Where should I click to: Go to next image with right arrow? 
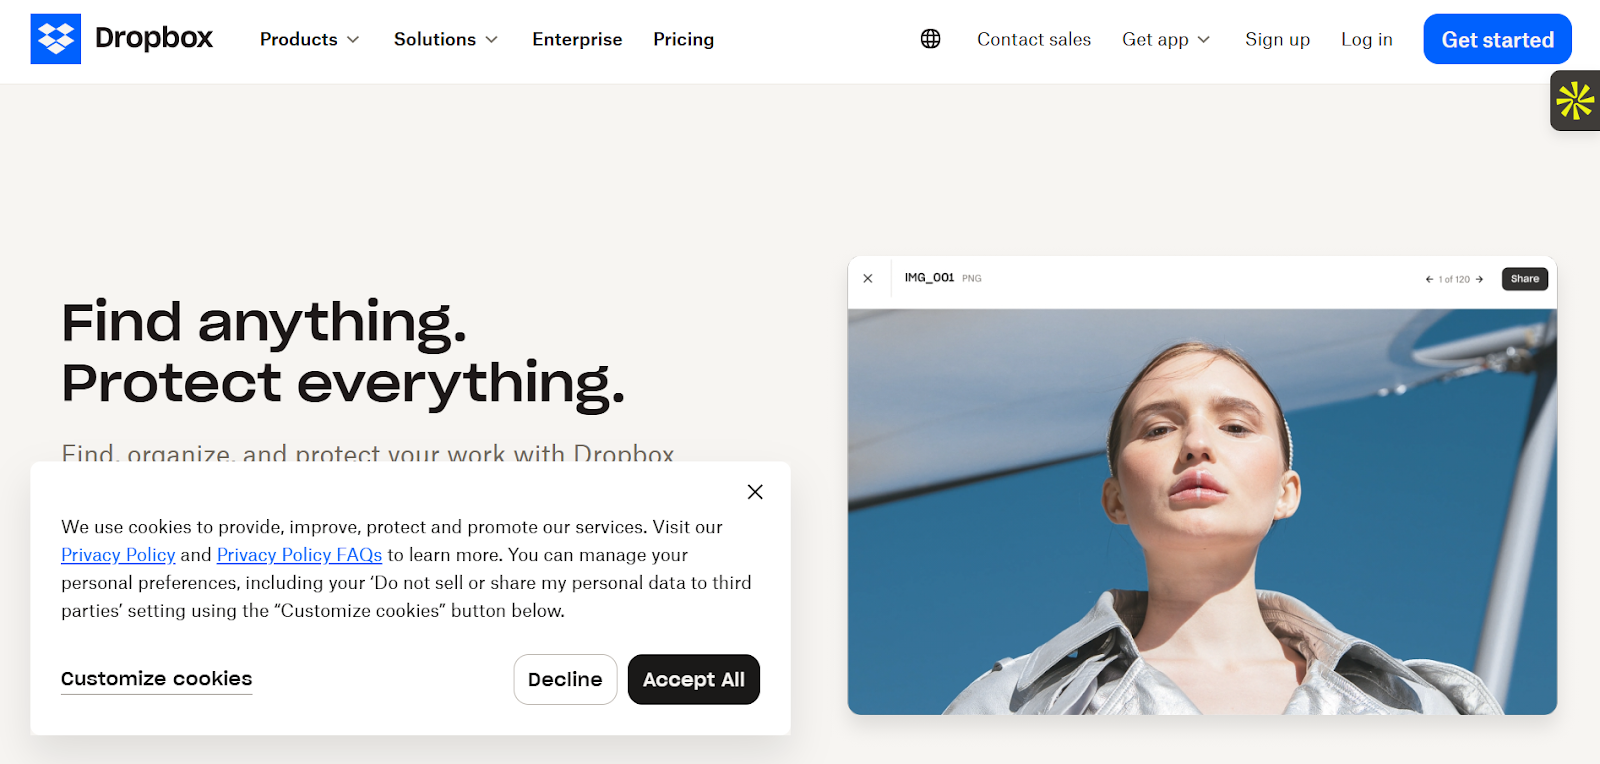(1479, 280)
